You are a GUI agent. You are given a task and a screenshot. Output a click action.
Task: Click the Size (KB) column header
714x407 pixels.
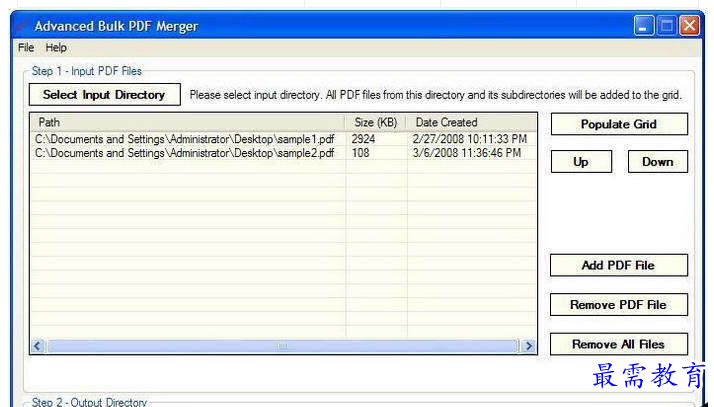376,122
